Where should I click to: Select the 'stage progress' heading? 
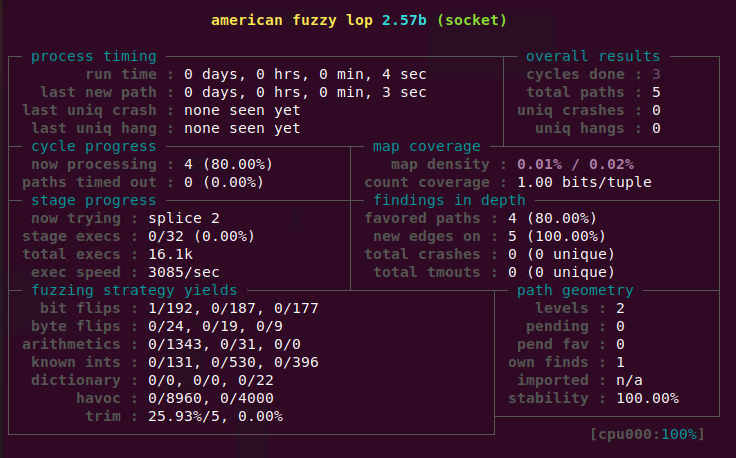point(93,200)
